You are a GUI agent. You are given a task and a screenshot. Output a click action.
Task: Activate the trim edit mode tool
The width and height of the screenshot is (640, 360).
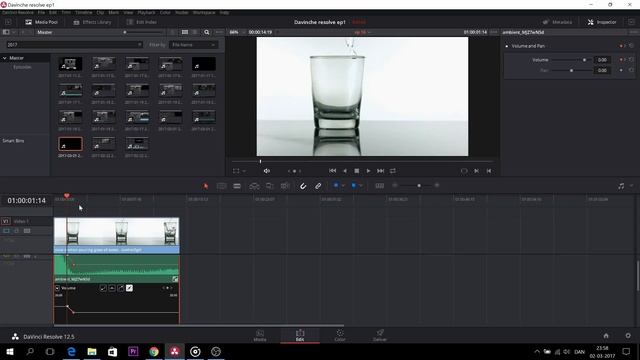click(x=222, y=186)
